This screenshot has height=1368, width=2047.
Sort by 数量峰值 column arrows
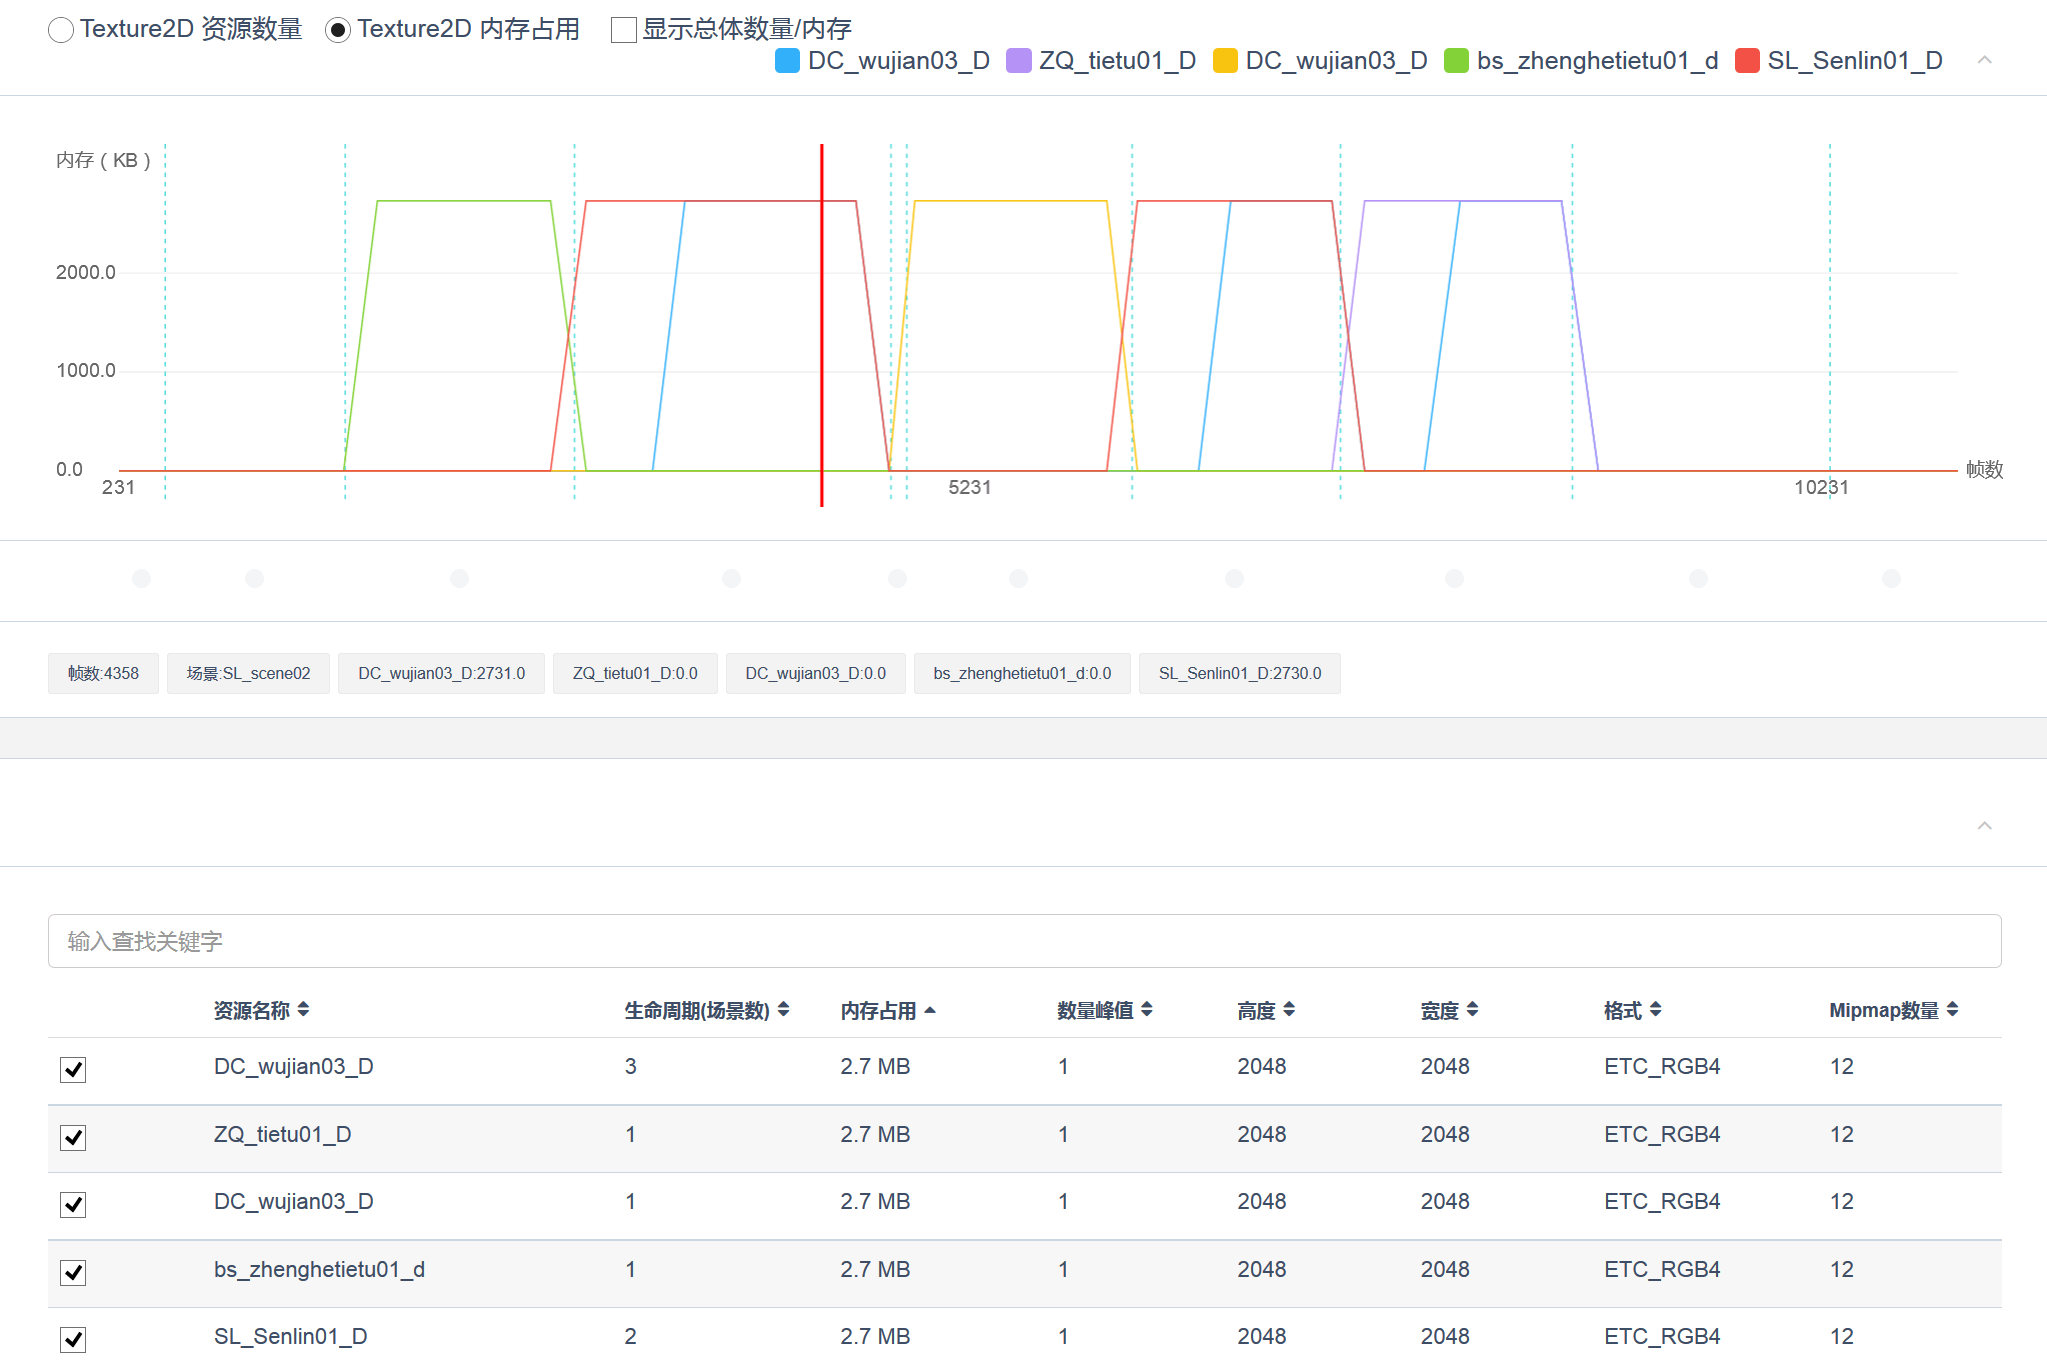[1147, 1010]
